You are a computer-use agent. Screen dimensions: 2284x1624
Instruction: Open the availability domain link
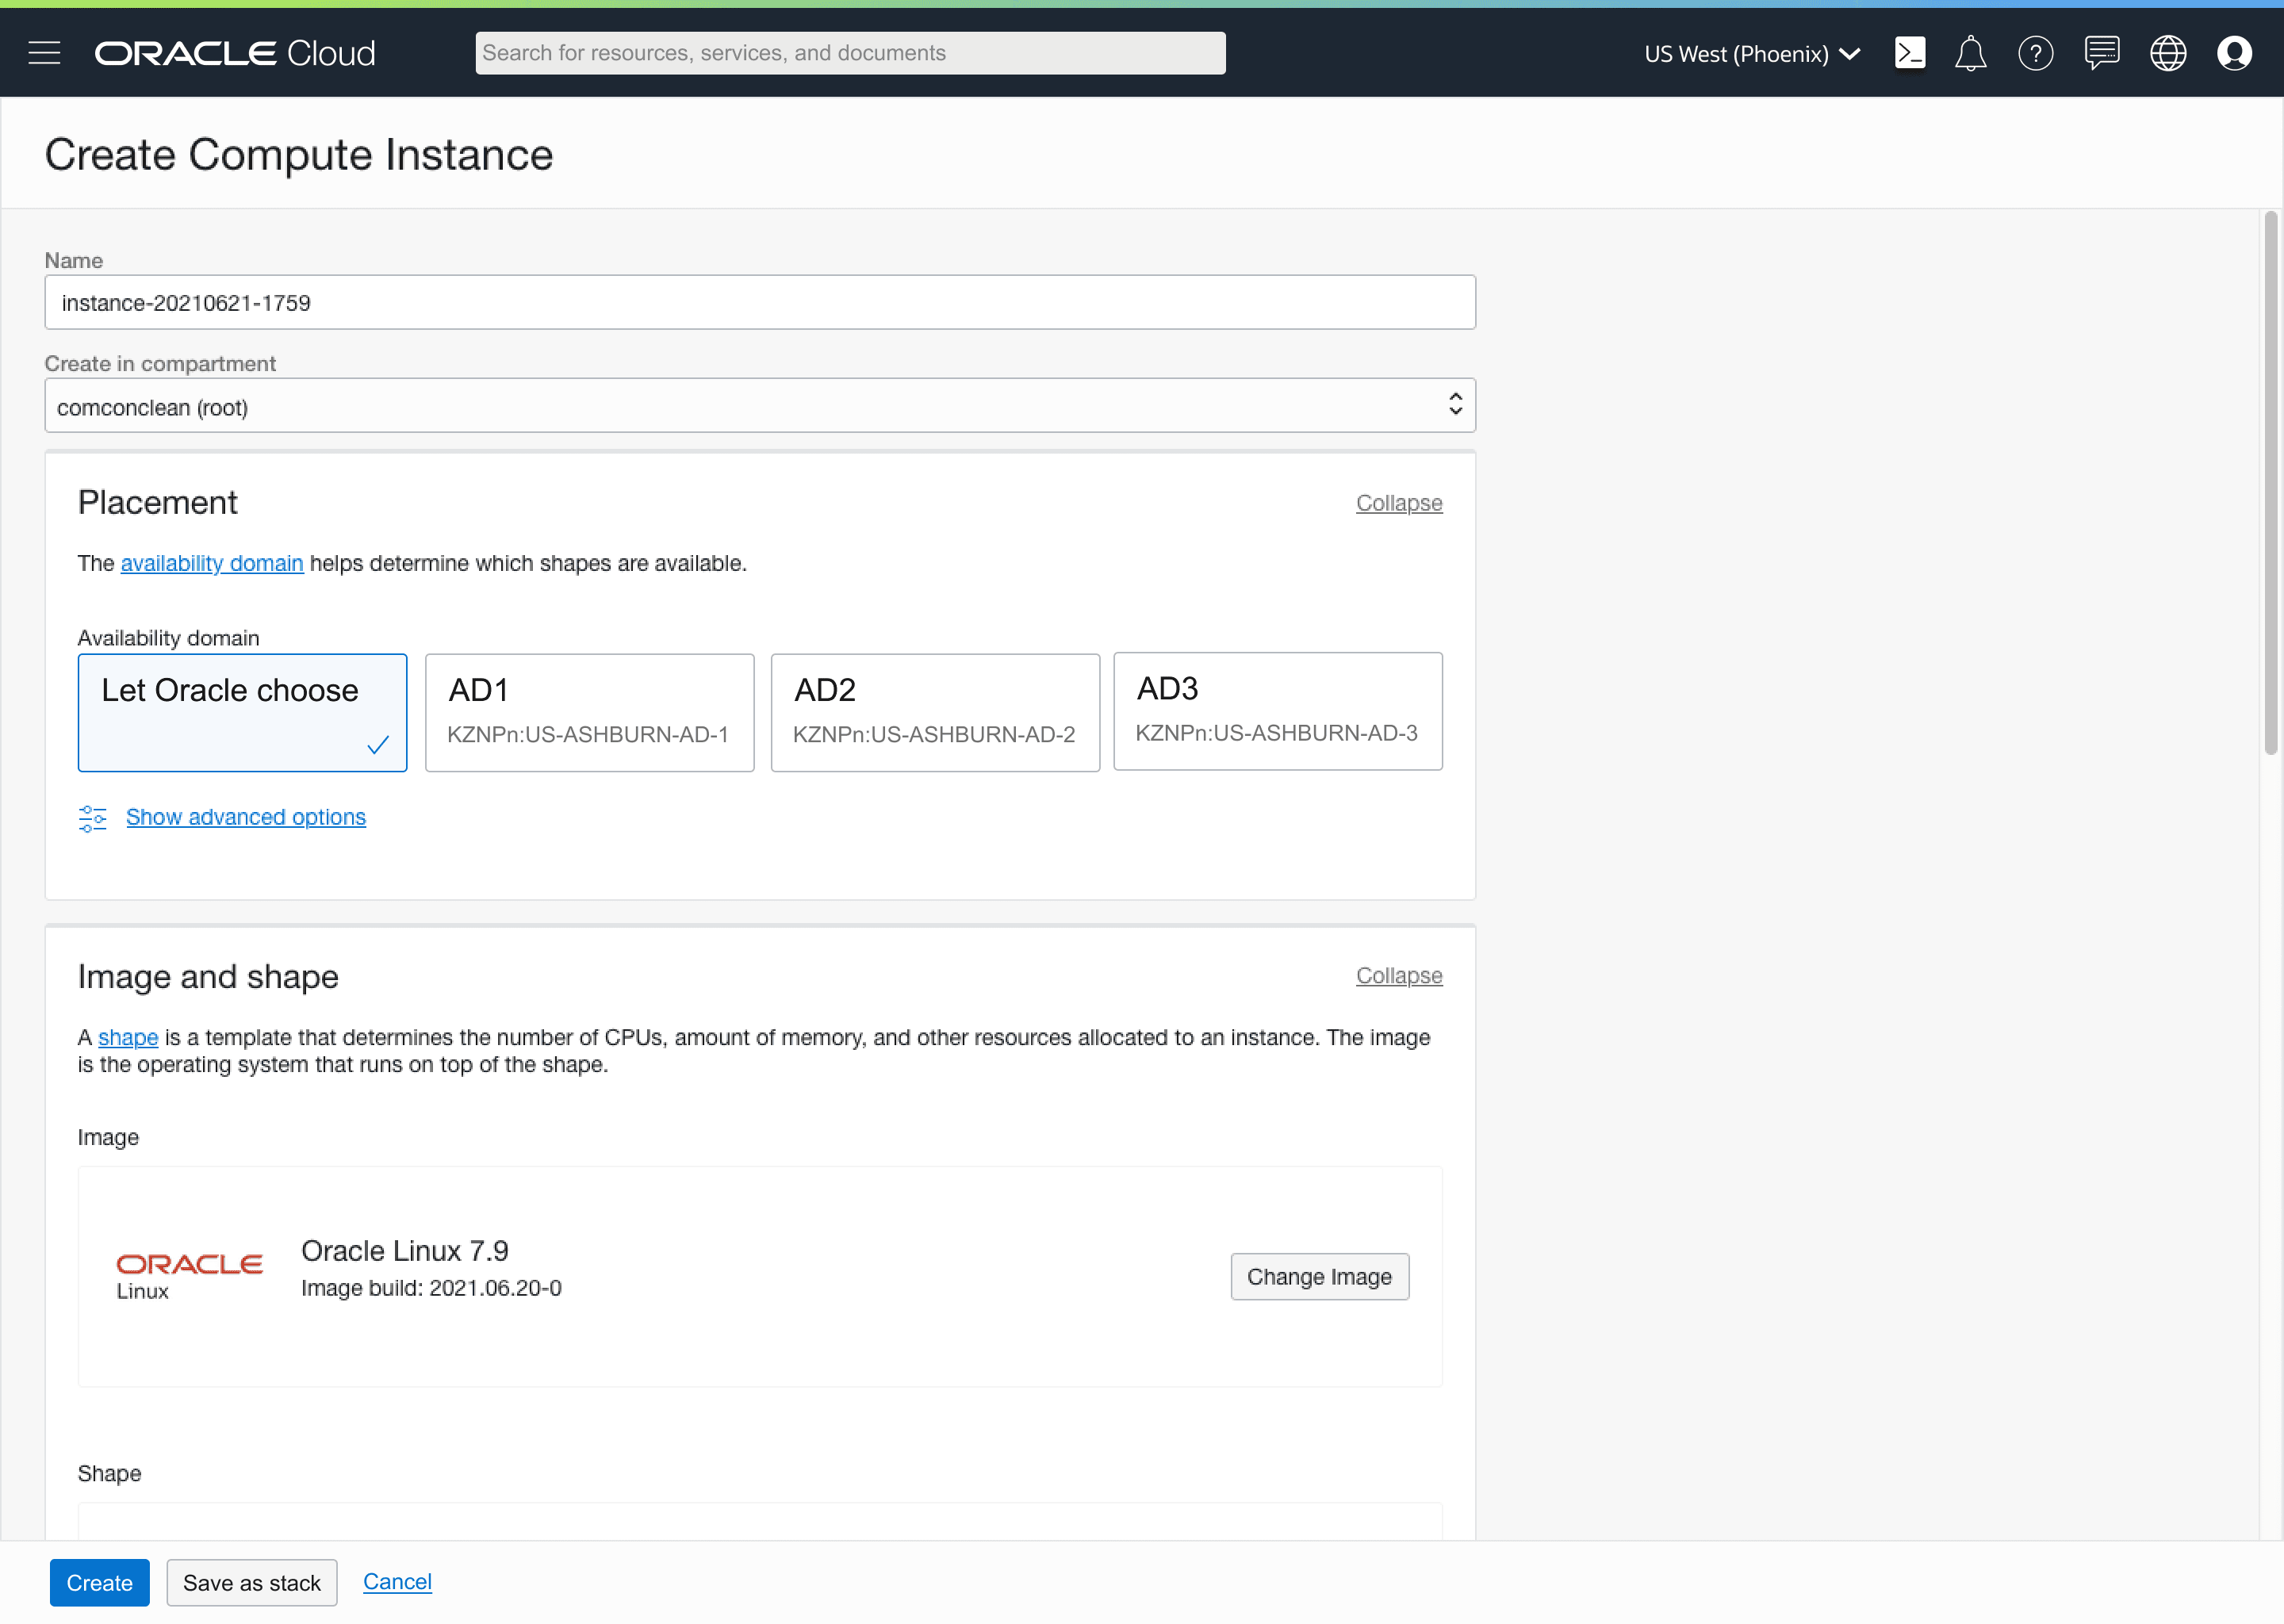pyautogui.click(x=212, y=563)
